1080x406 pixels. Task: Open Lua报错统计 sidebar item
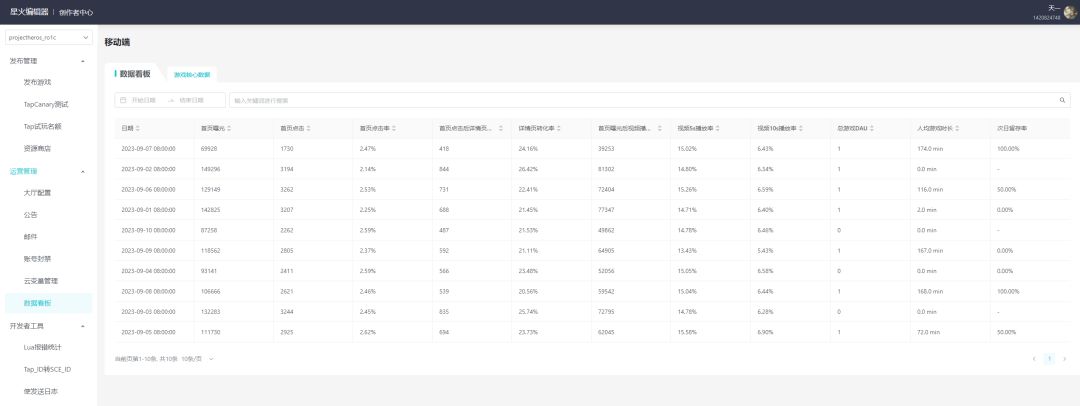click(x=43, y=347)
